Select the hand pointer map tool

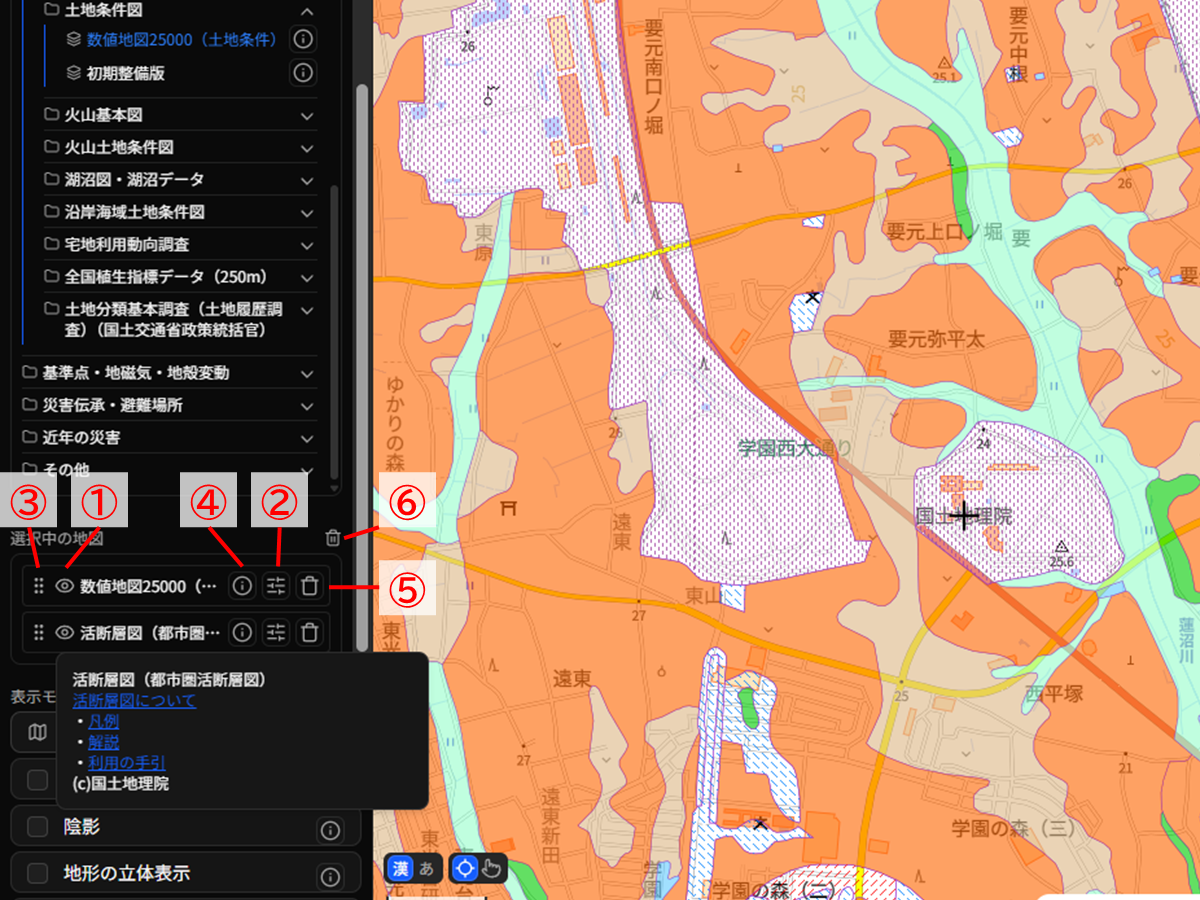[x=491, y=868]
